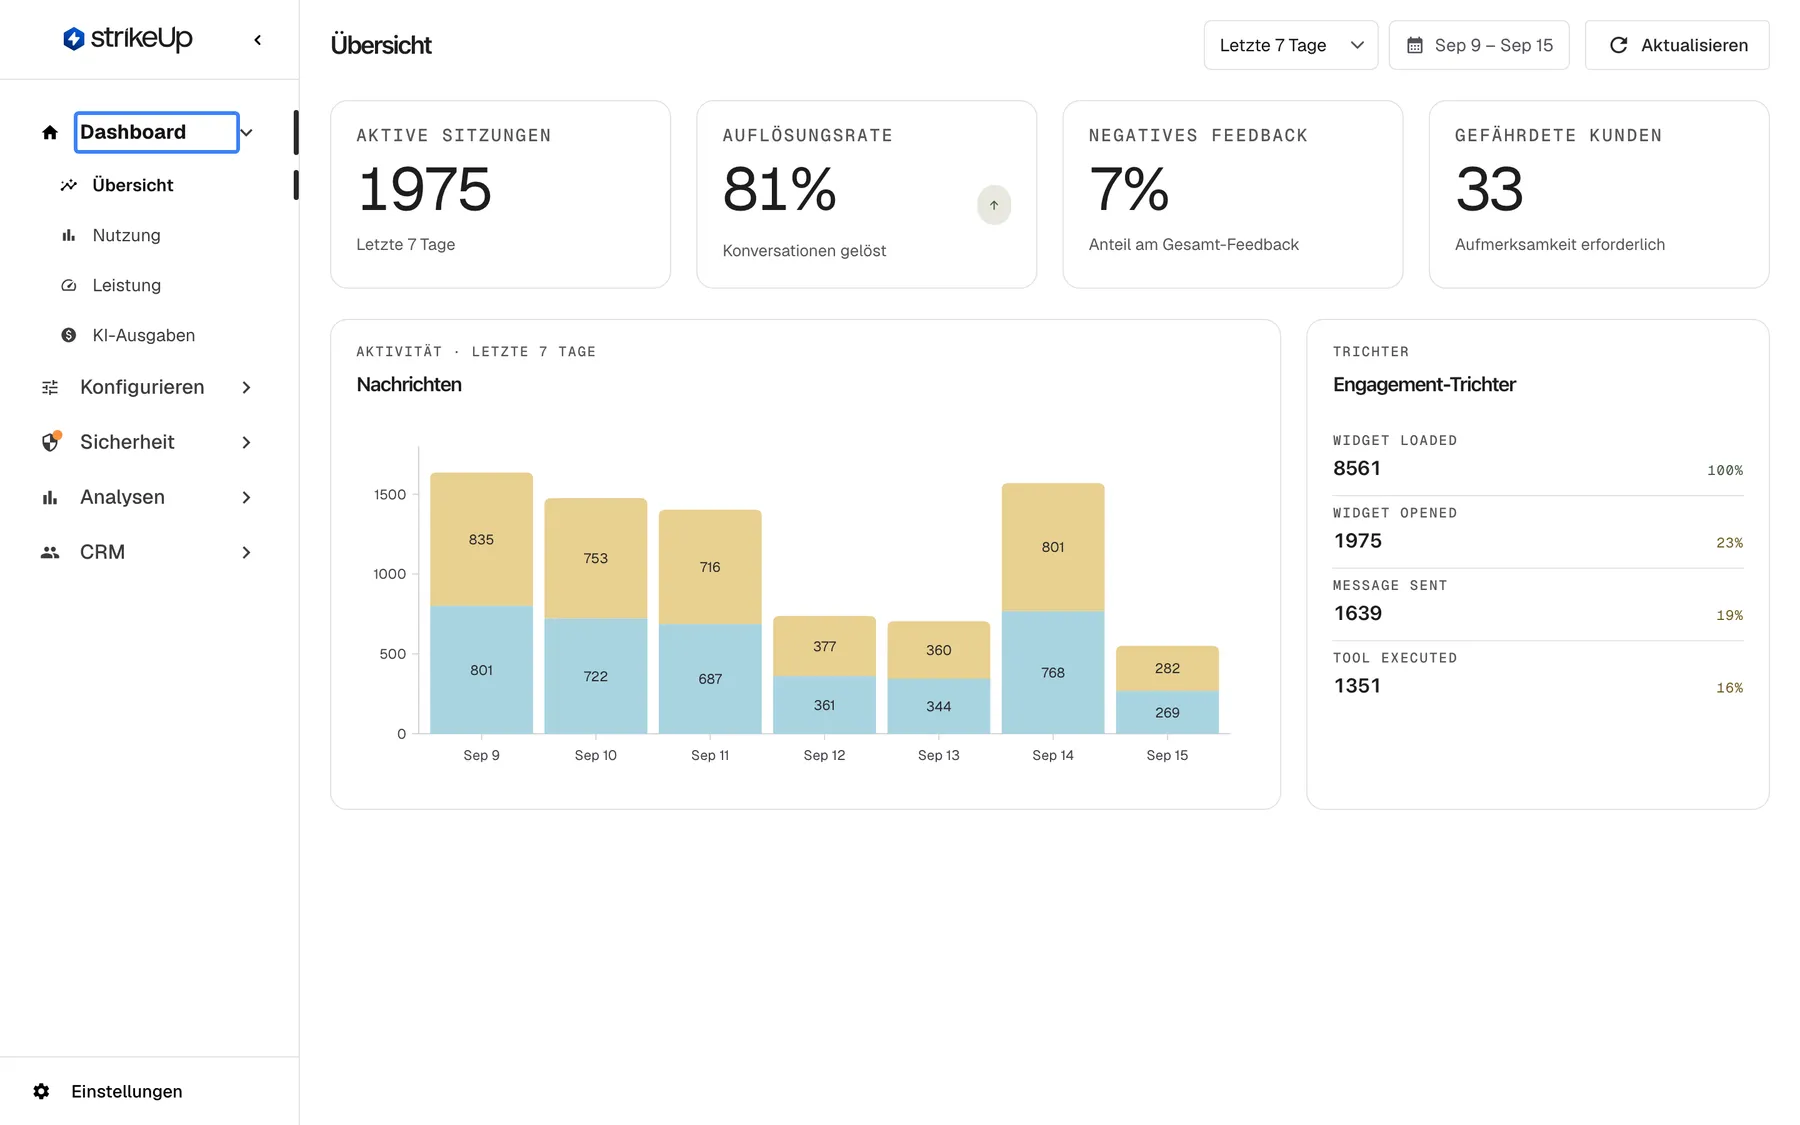Open Einstellungen in the sidebar footer
The image size is (1800, 1125).
click(x=126, y=1091)
